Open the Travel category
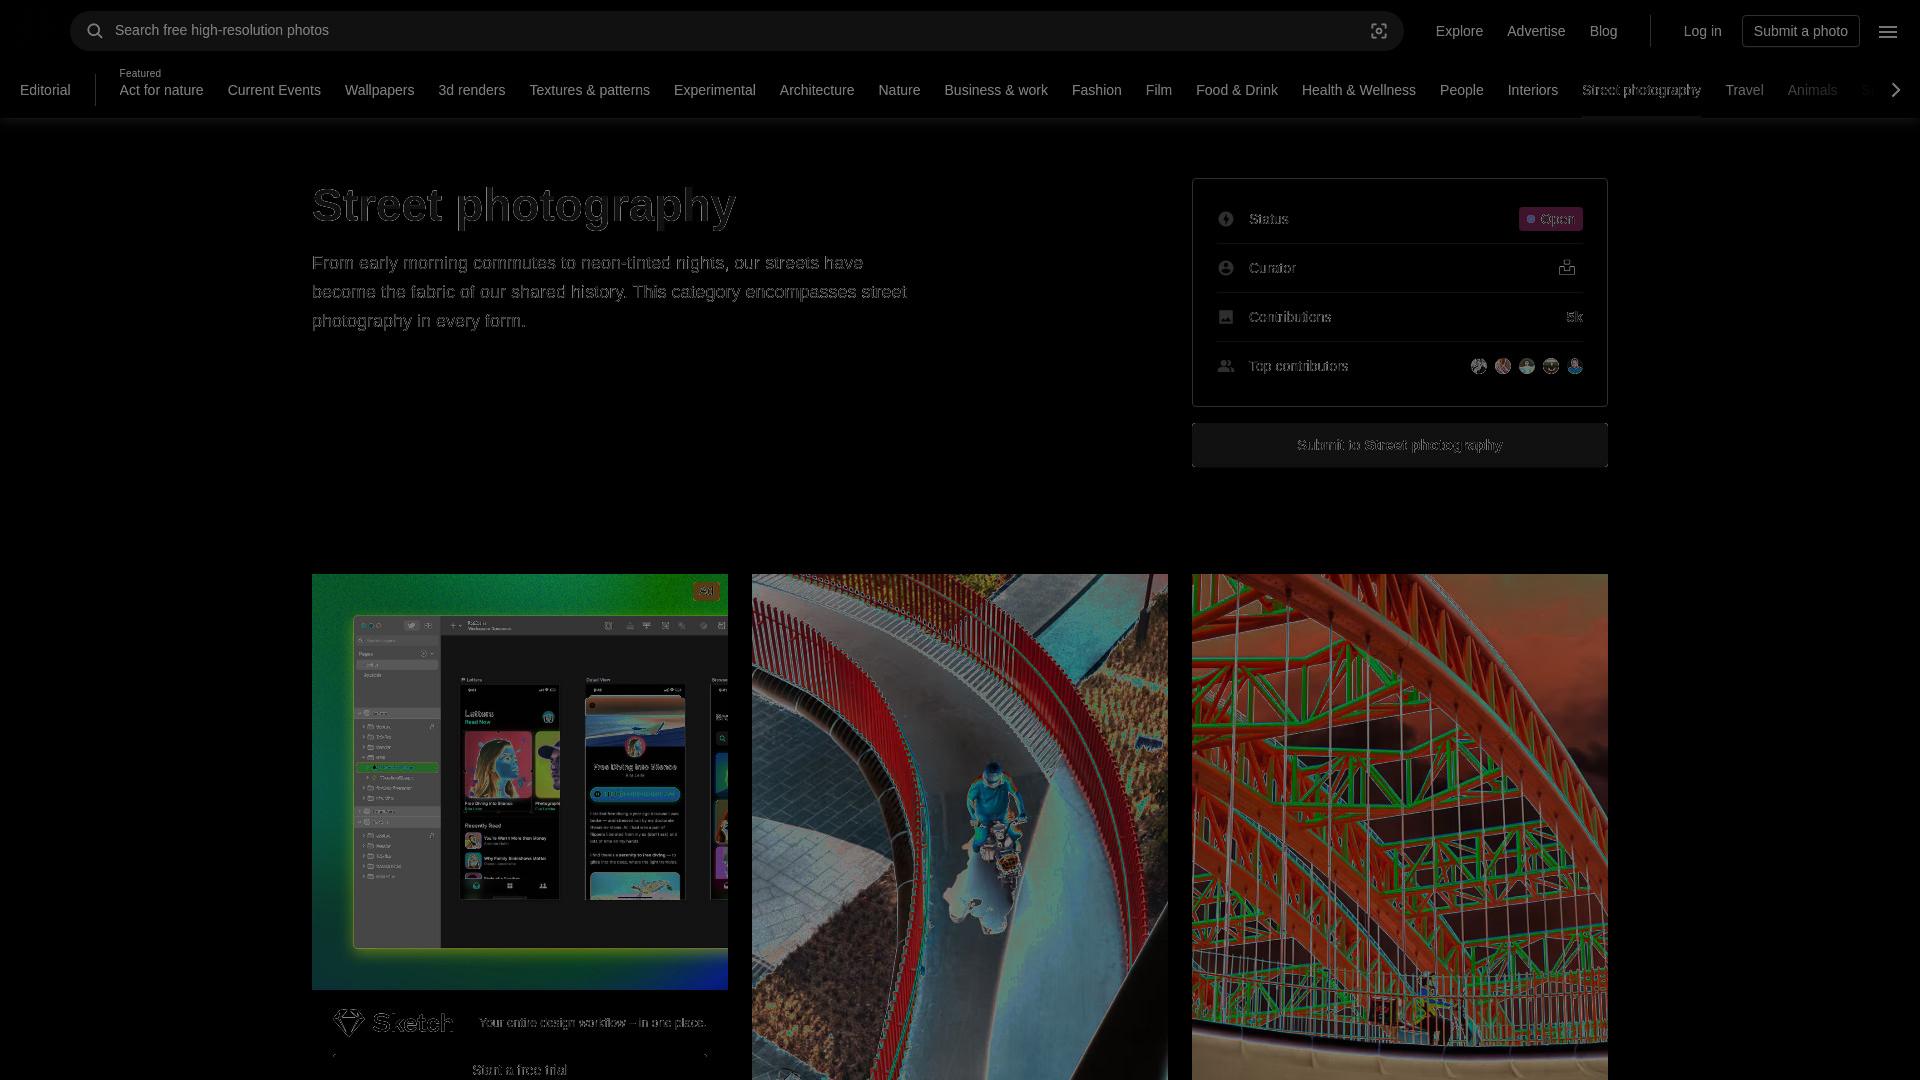 click(x=1744, y=90)
